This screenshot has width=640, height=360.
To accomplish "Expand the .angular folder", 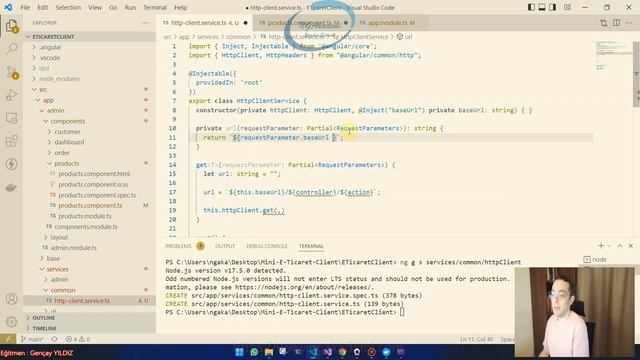I will click(89, 47).
